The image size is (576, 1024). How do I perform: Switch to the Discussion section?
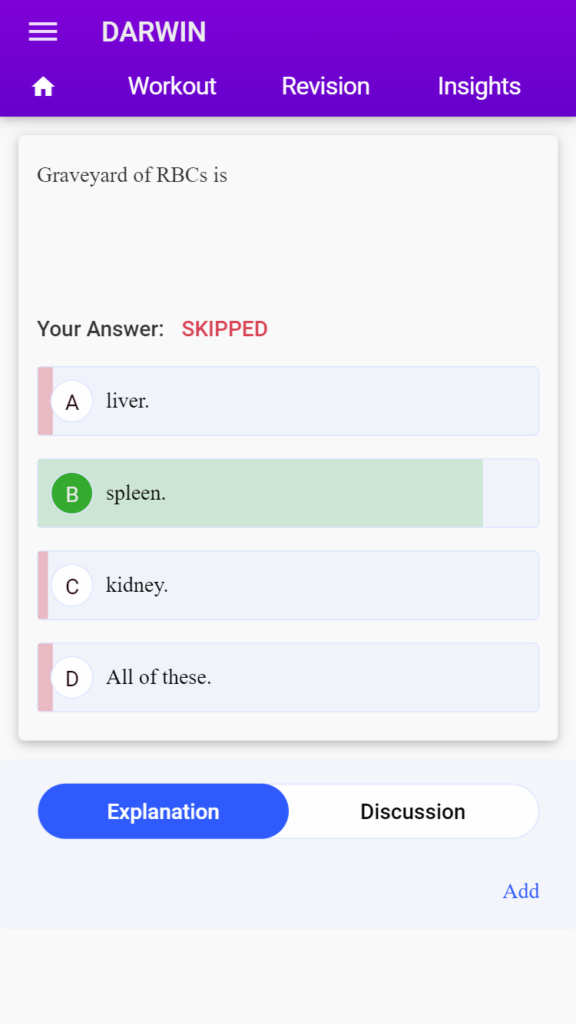(x=413, y=811)
